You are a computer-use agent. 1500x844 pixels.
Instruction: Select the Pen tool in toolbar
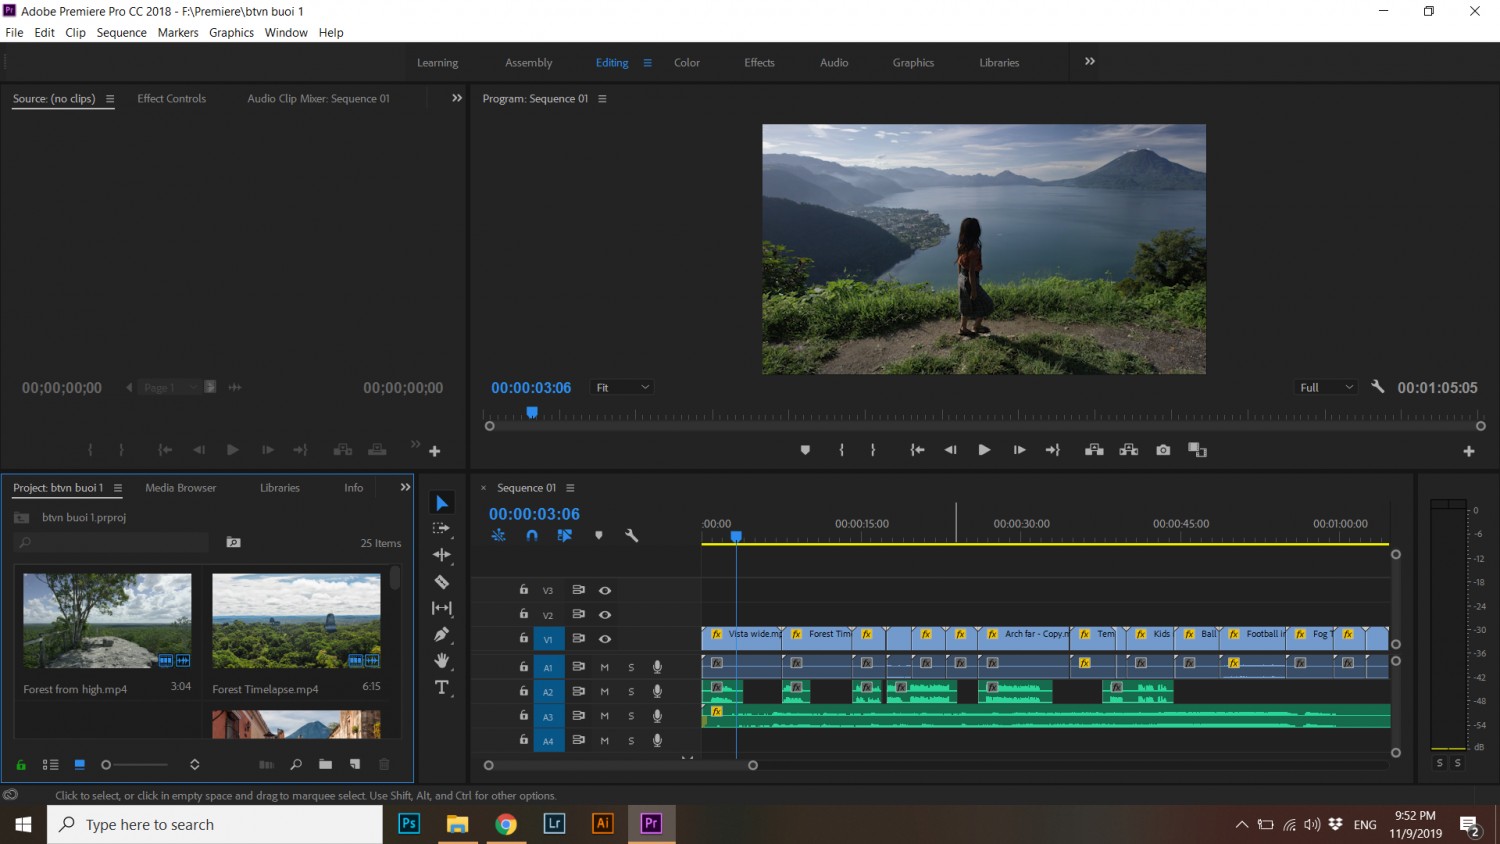pos(442,634)
